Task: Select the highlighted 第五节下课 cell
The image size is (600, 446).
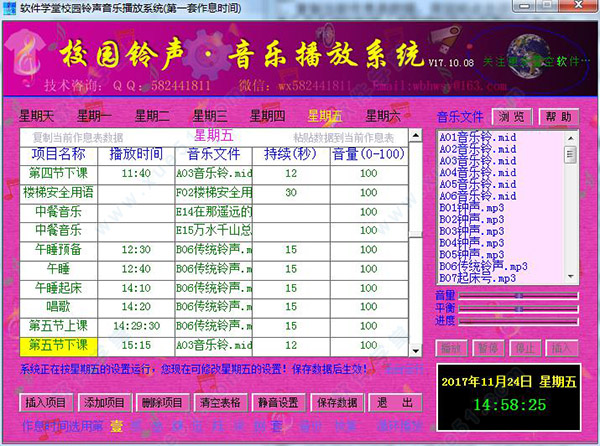Action: click(59, 345)
